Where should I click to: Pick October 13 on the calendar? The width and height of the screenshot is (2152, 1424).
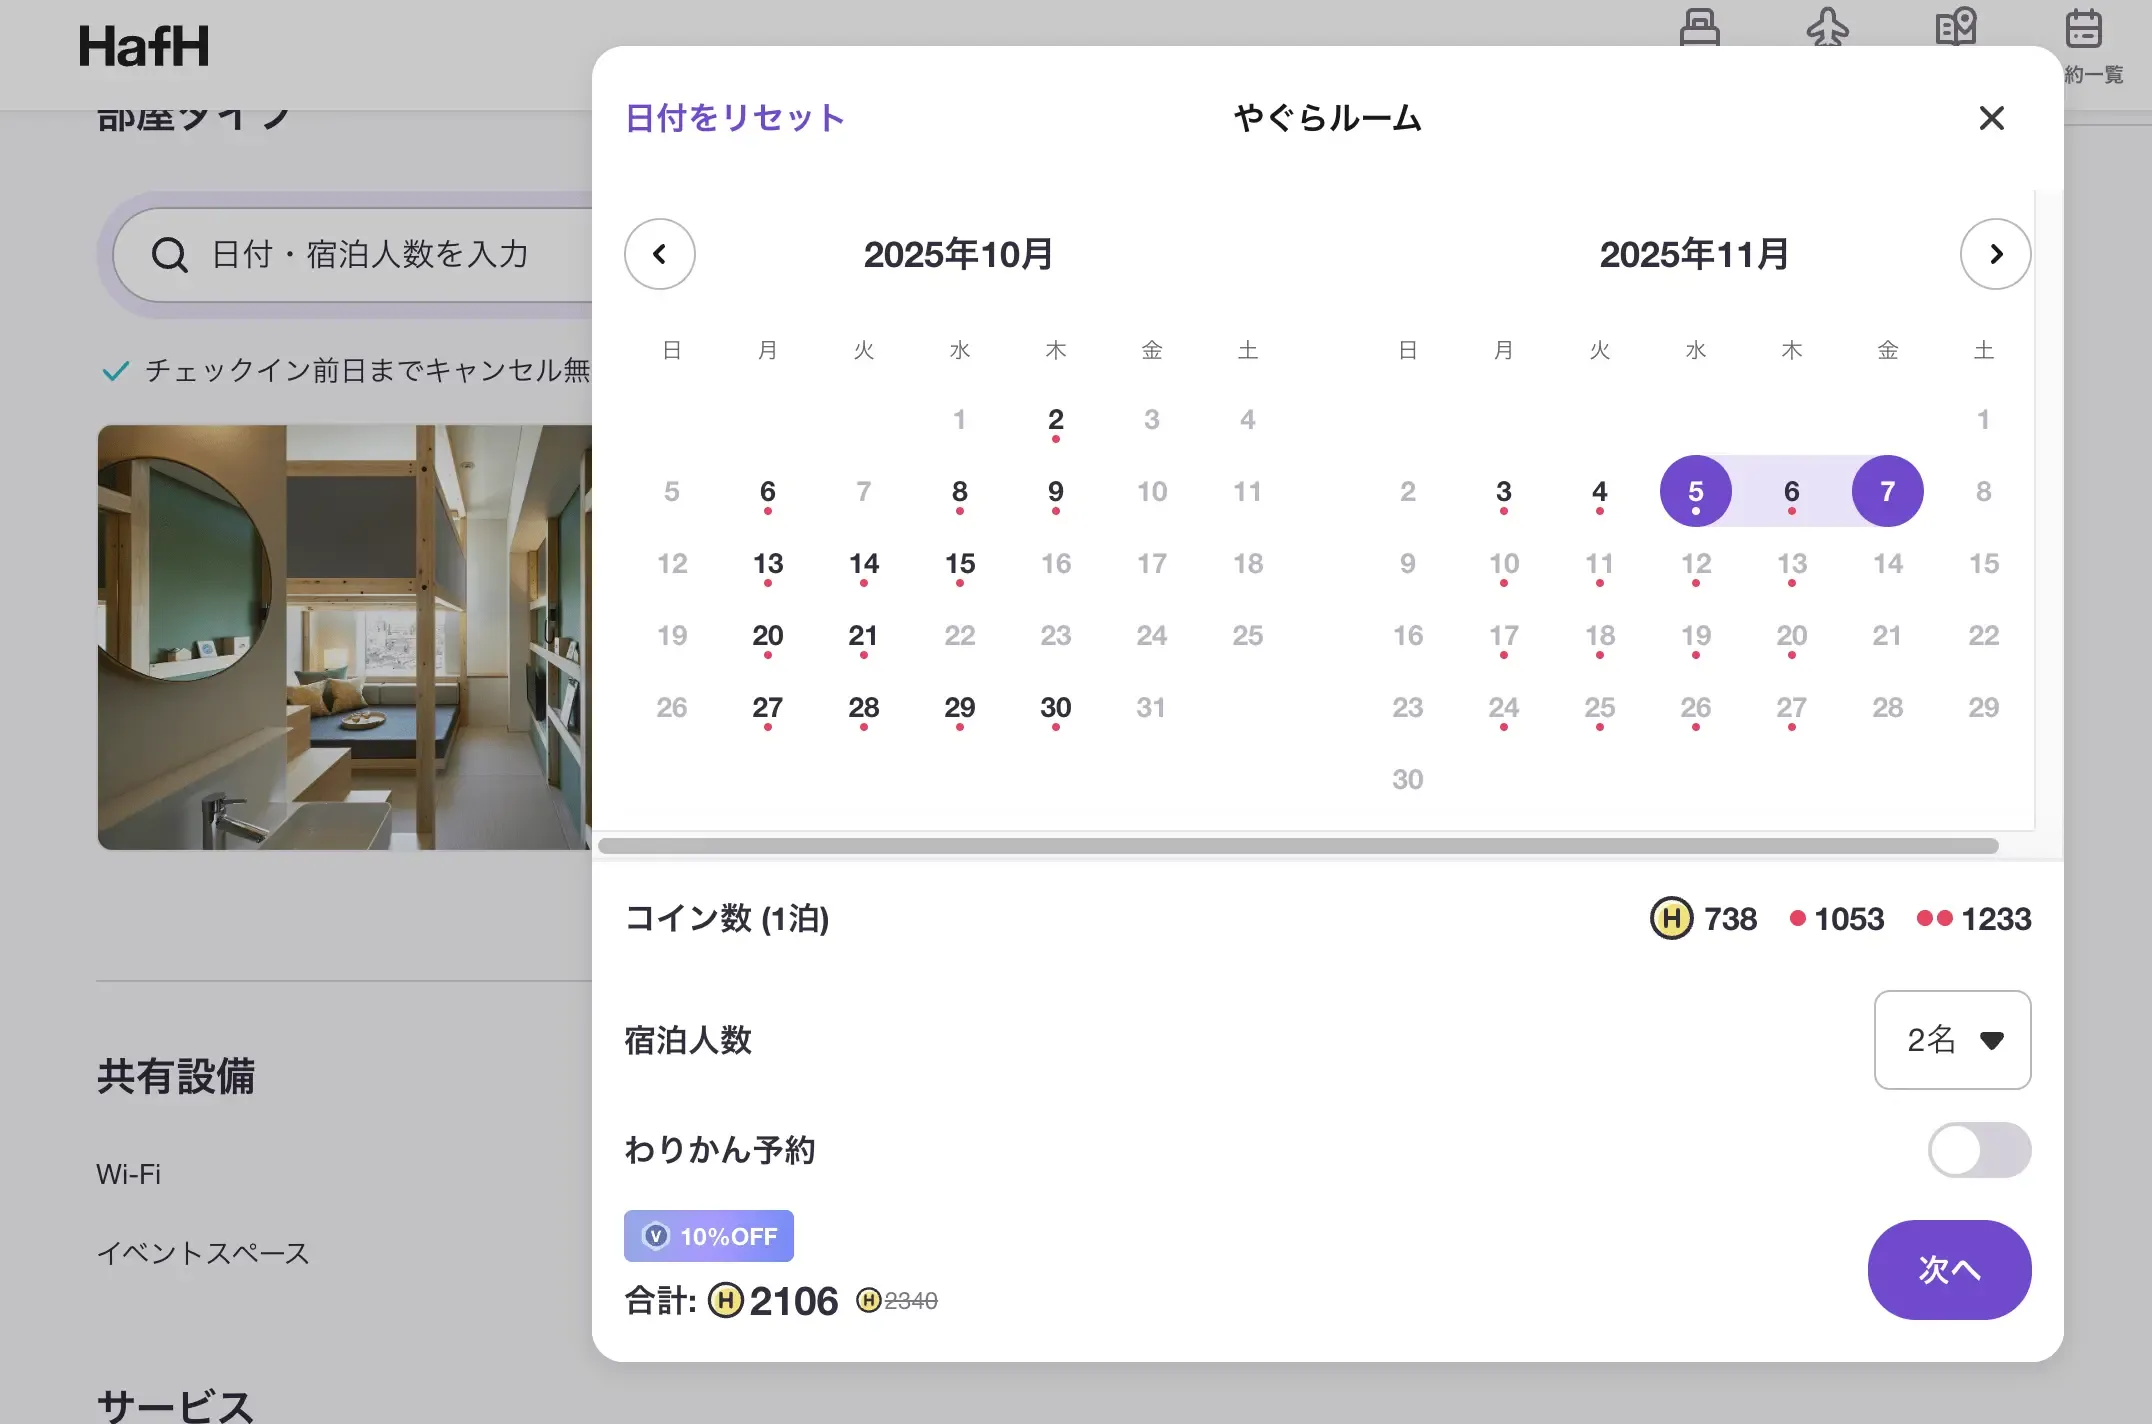[768, 564]
